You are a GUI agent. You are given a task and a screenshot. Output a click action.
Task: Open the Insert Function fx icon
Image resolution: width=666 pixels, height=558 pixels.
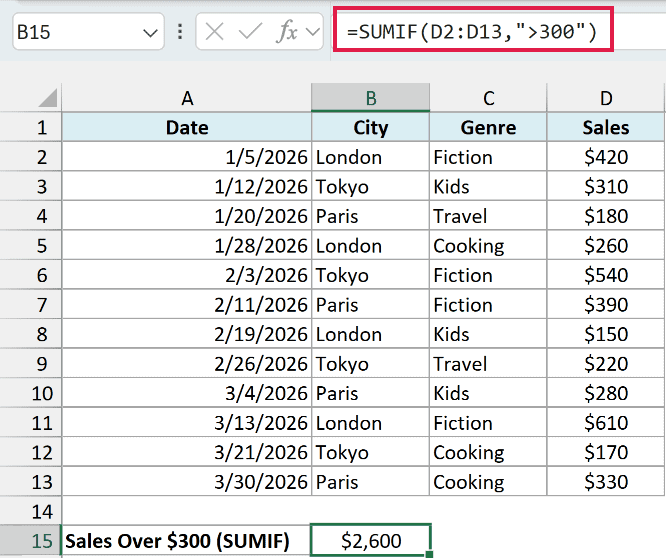[x=287, y=32]
